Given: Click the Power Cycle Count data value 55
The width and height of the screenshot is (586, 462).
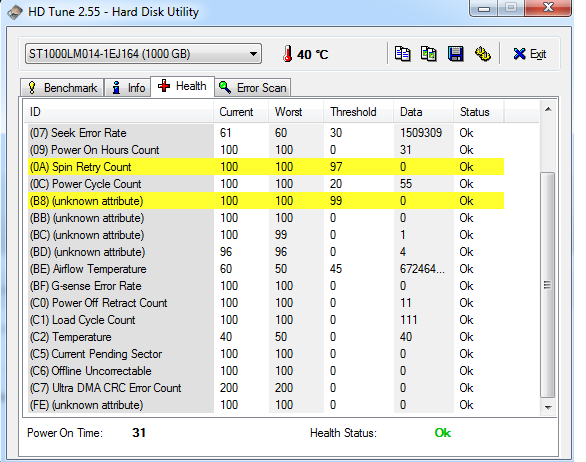Looking at the screenshot, I should 406,184.
